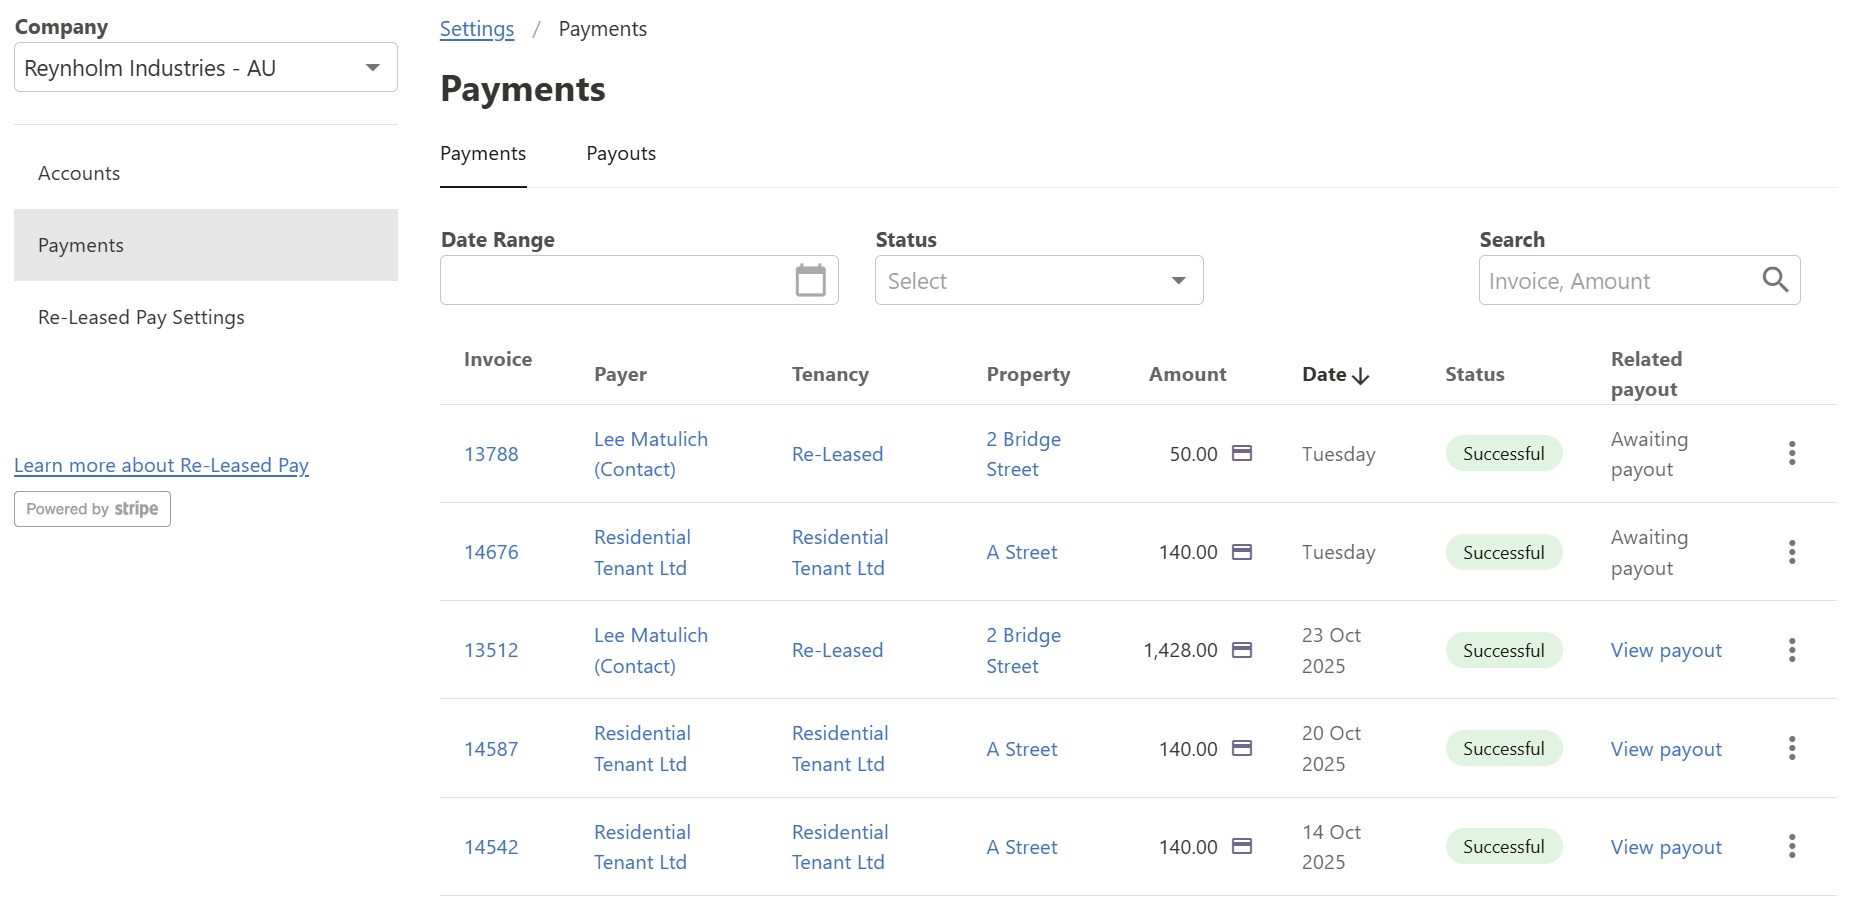Click the Powered by Stripe button
Viewport: 1849px width, 901px height.
coord(92,509)
